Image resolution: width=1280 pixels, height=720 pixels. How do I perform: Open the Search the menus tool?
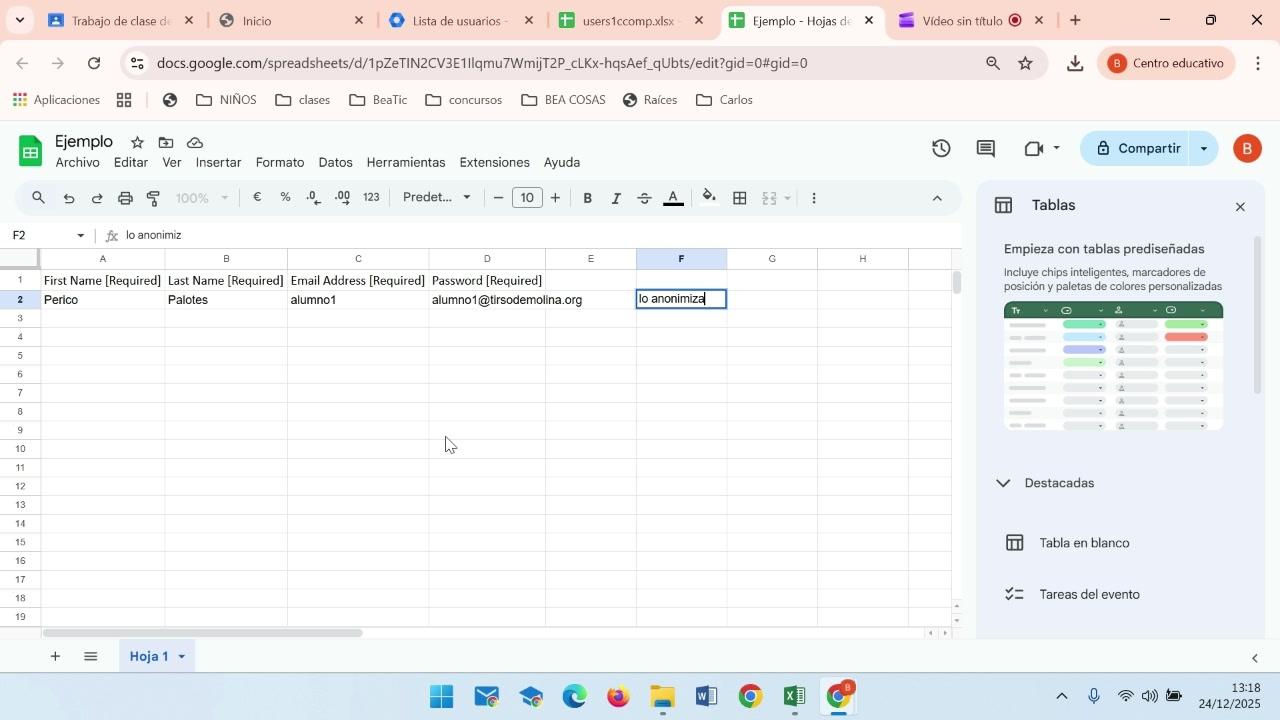(39, 198)
